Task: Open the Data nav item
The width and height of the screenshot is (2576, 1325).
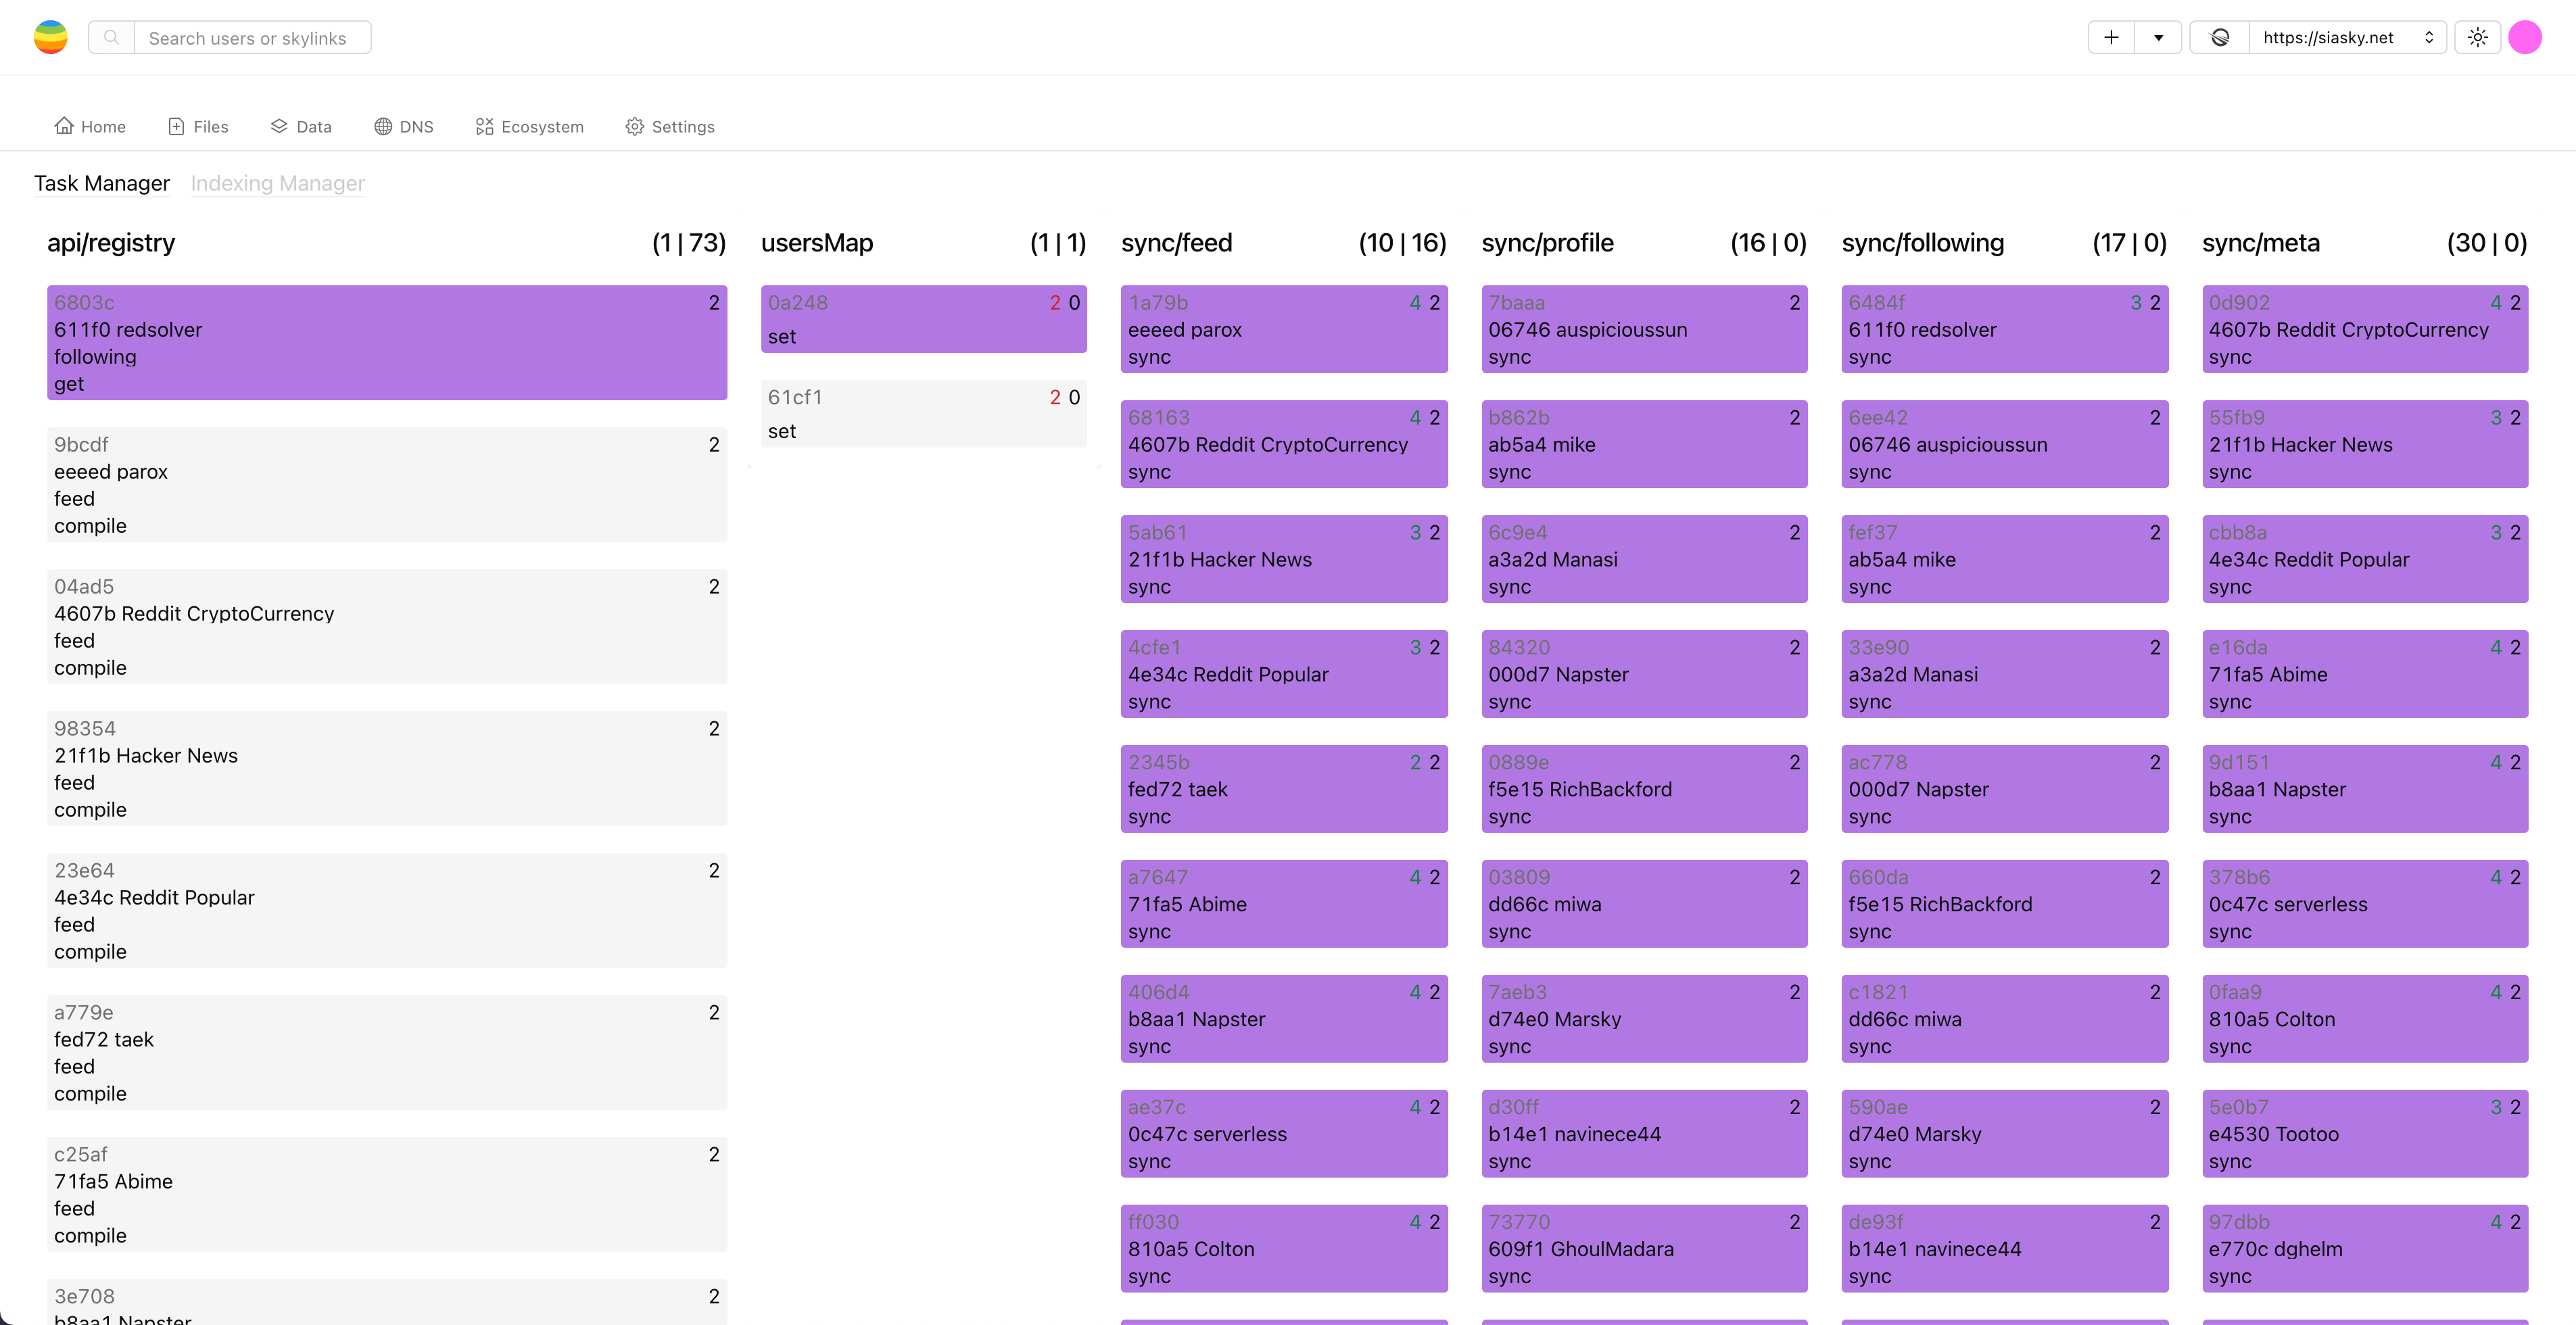Action: [x=301, y=126]
